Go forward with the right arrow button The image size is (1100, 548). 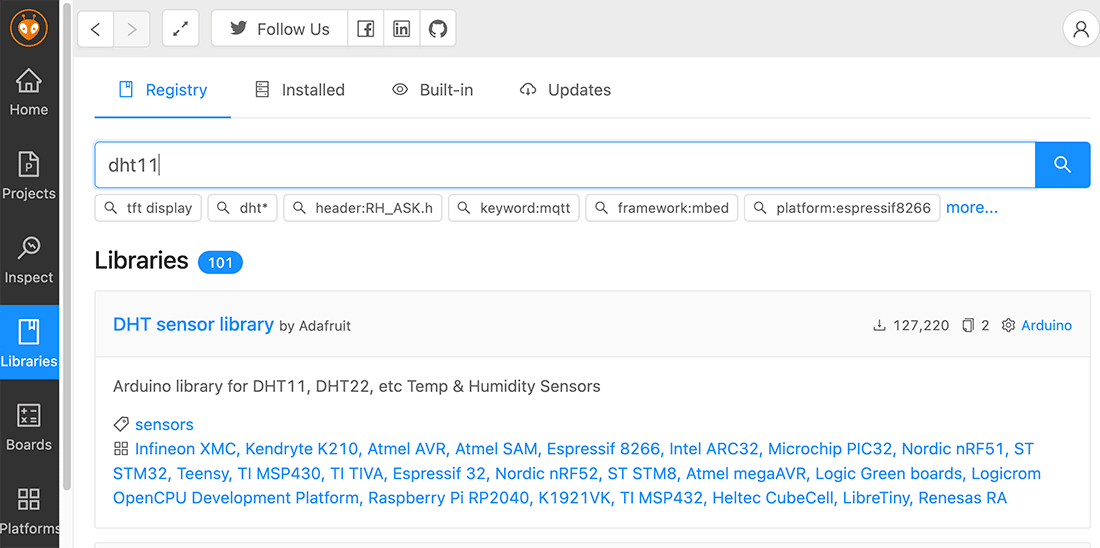click(131, 29)
